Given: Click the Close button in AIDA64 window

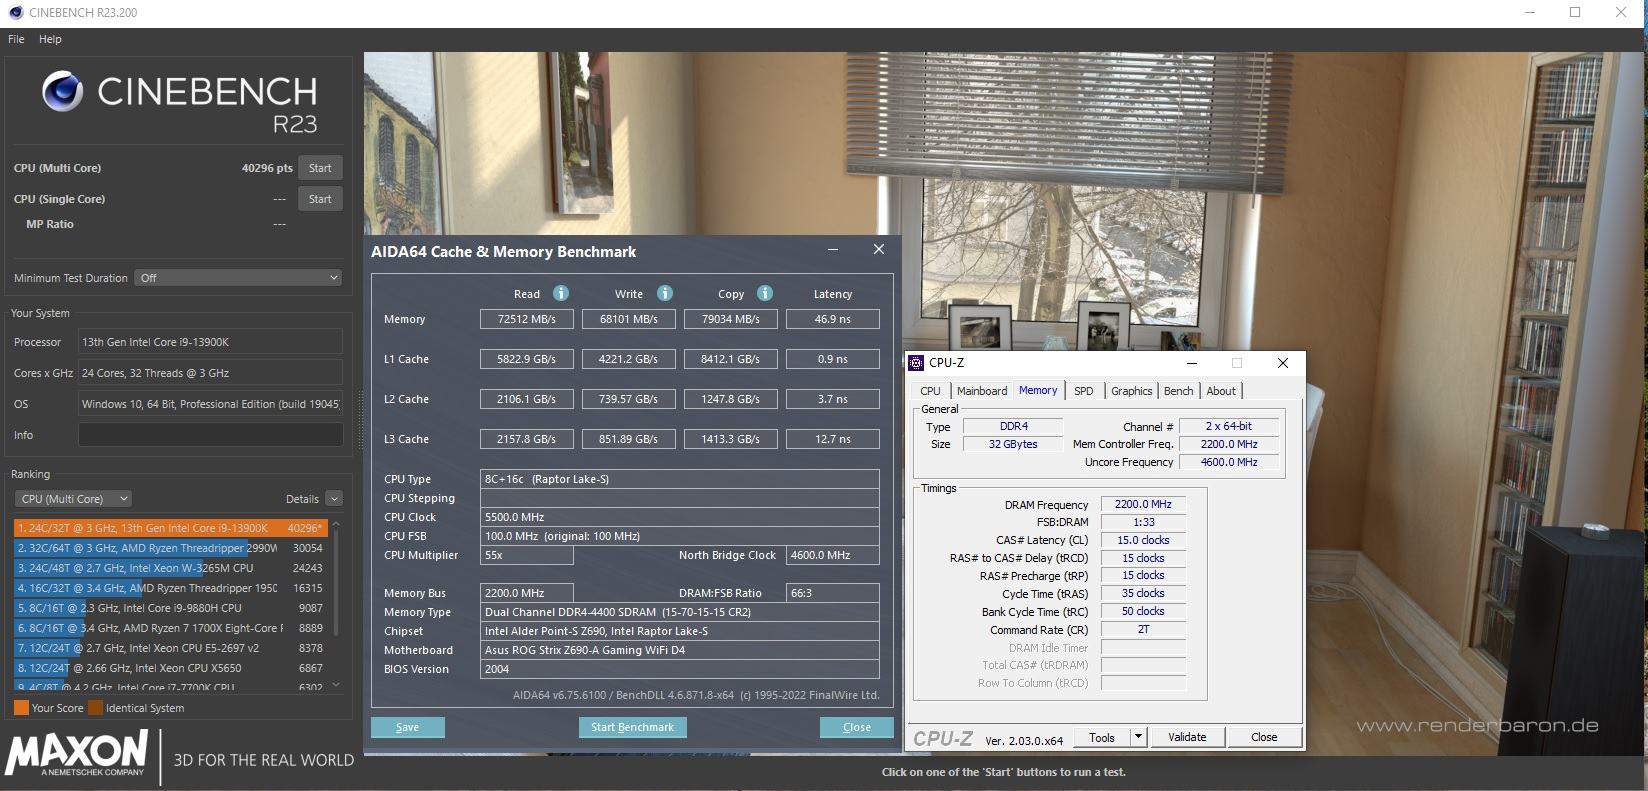Looking at the screenshot, I should [x=857, y=727].
